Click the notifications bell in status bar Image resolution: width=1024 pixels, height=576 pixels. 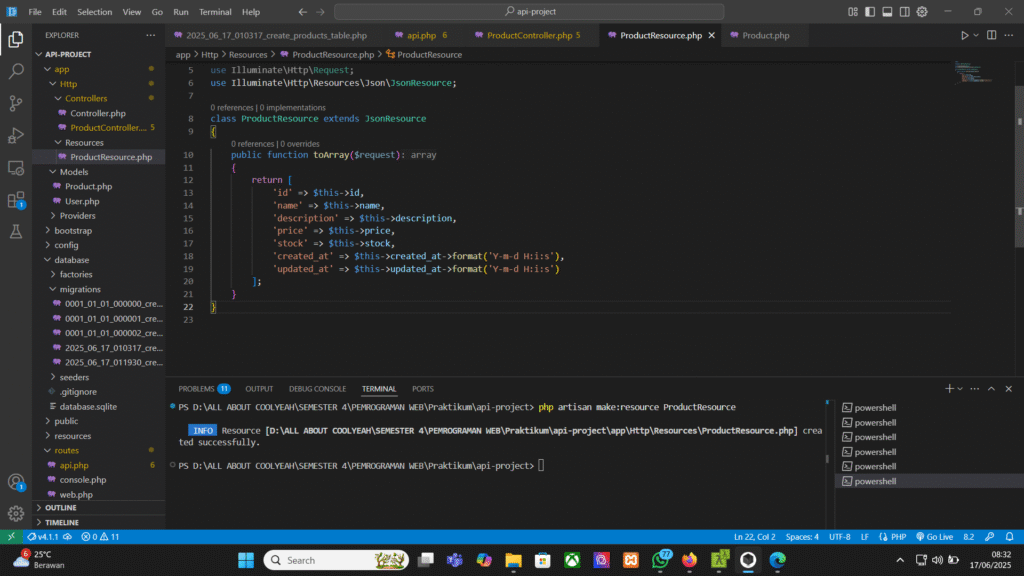(1008, 537)
